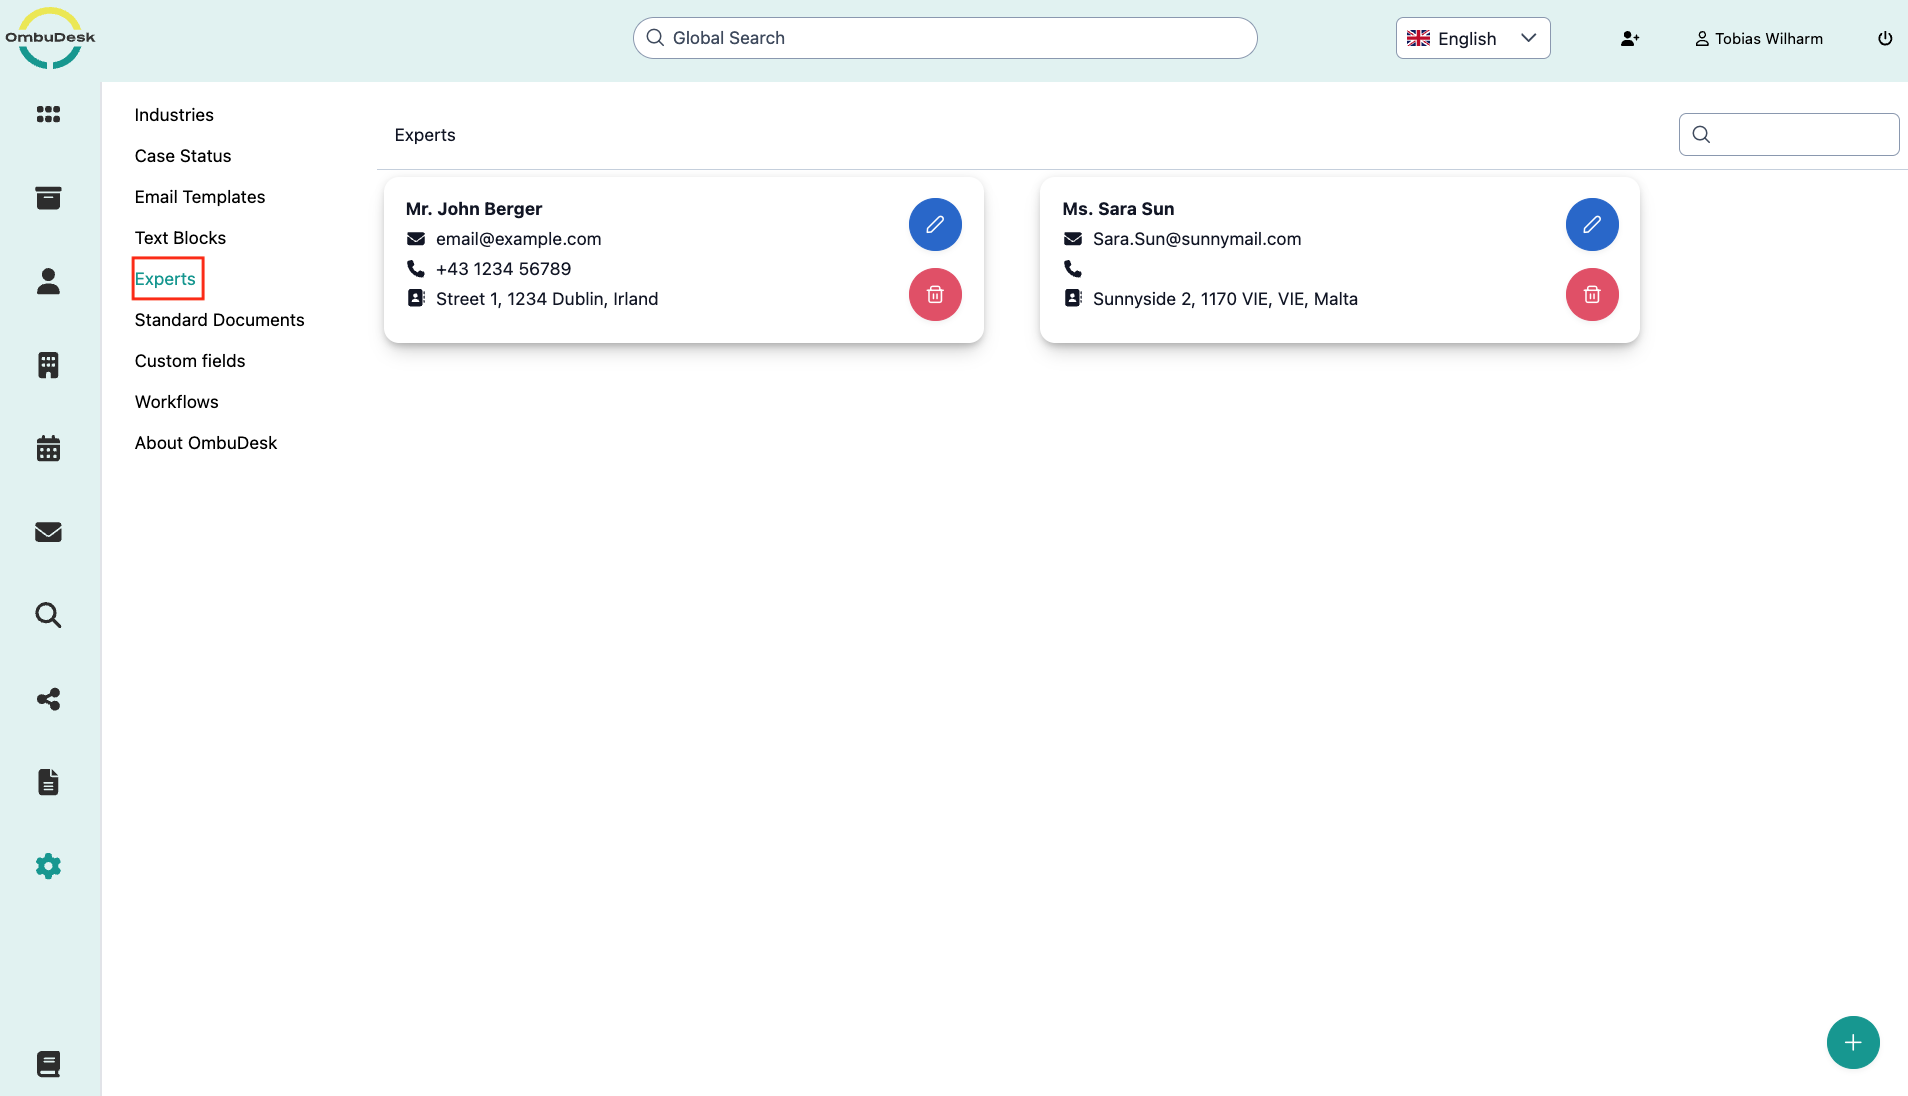Focus the Experts list search field
Image resolution: width=1908 pixels, height=1096 pixels.
click(1789, 134)
